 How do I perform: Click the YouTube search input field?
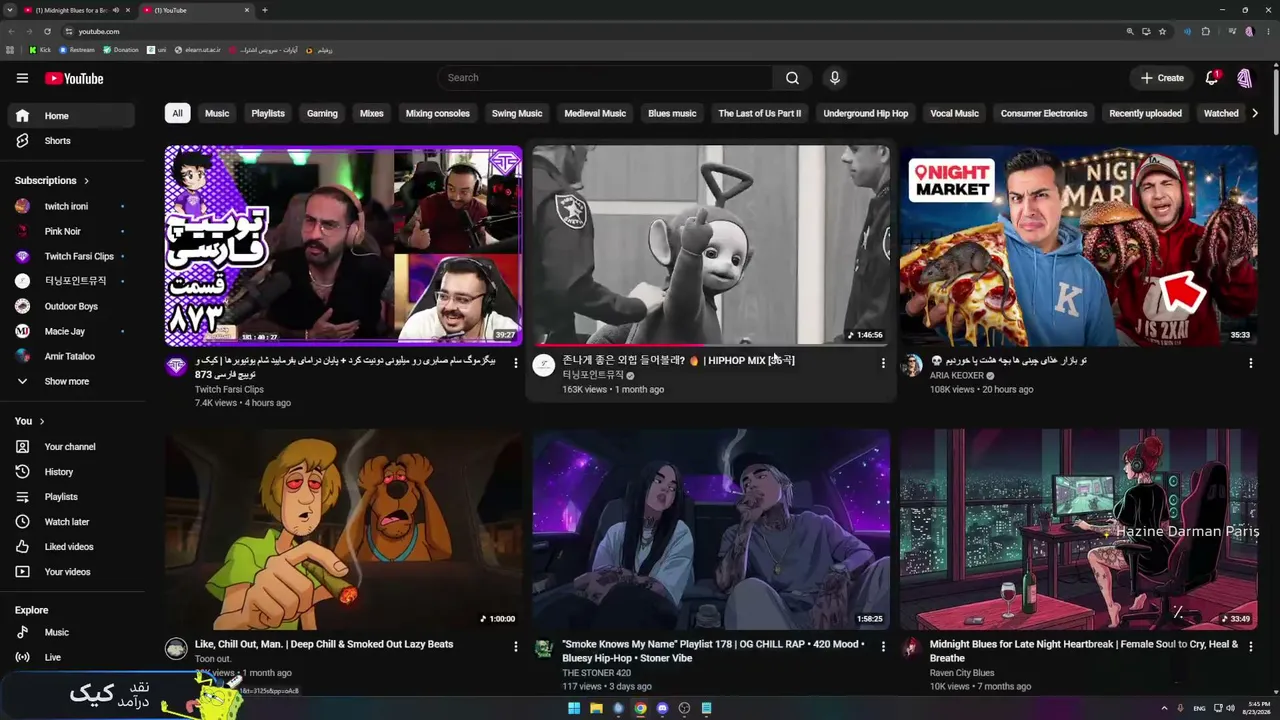(605, 78)
